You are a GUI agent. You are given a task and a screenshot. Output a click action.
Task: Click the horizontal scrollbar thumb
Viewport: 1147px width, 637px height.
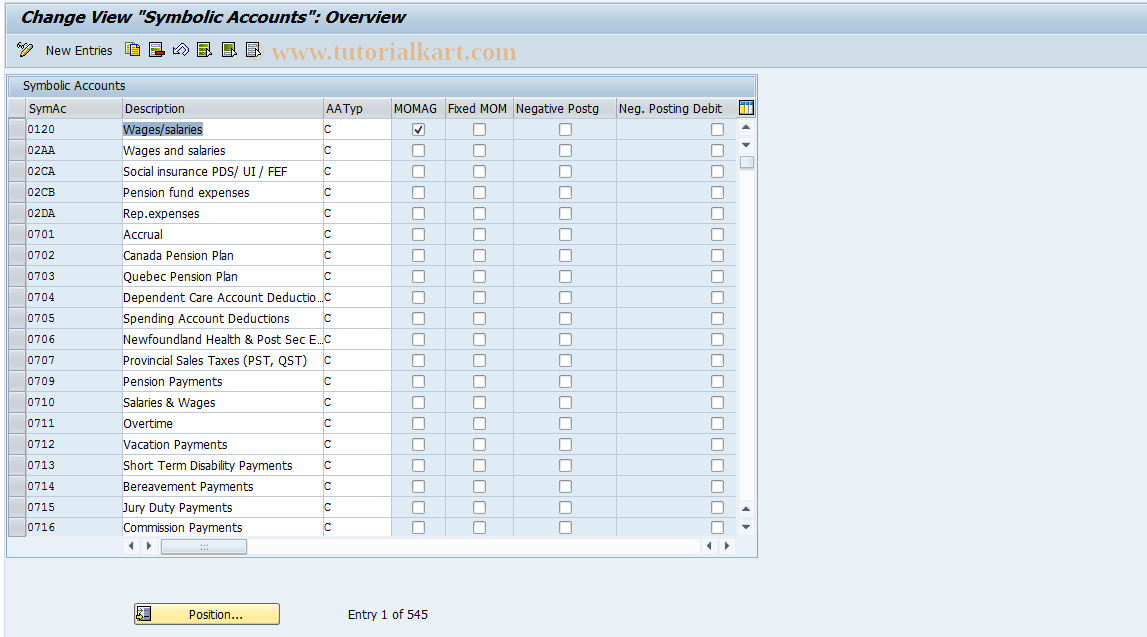pyautogui.click(x=204, y=546)
